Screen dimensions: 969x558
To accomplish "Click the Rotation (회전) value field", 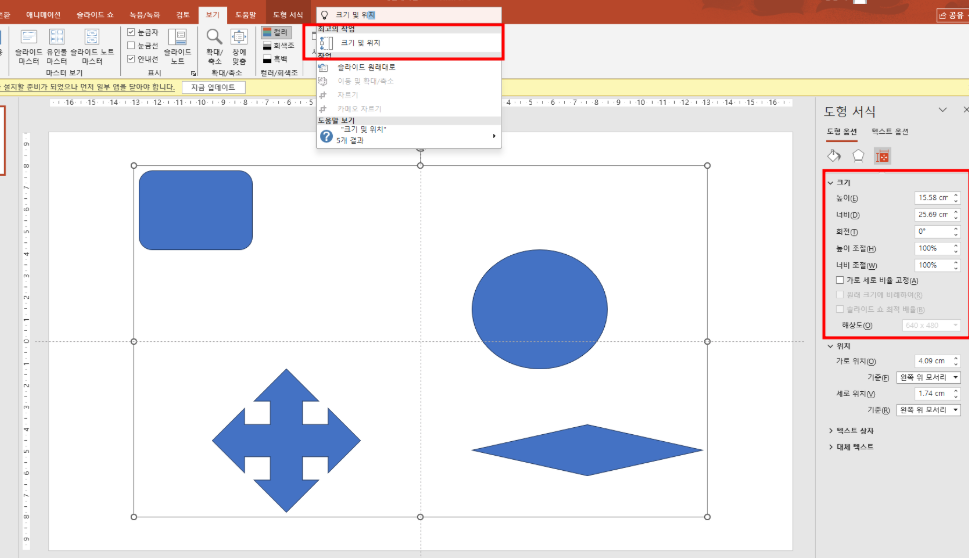I will coord(933,231).
